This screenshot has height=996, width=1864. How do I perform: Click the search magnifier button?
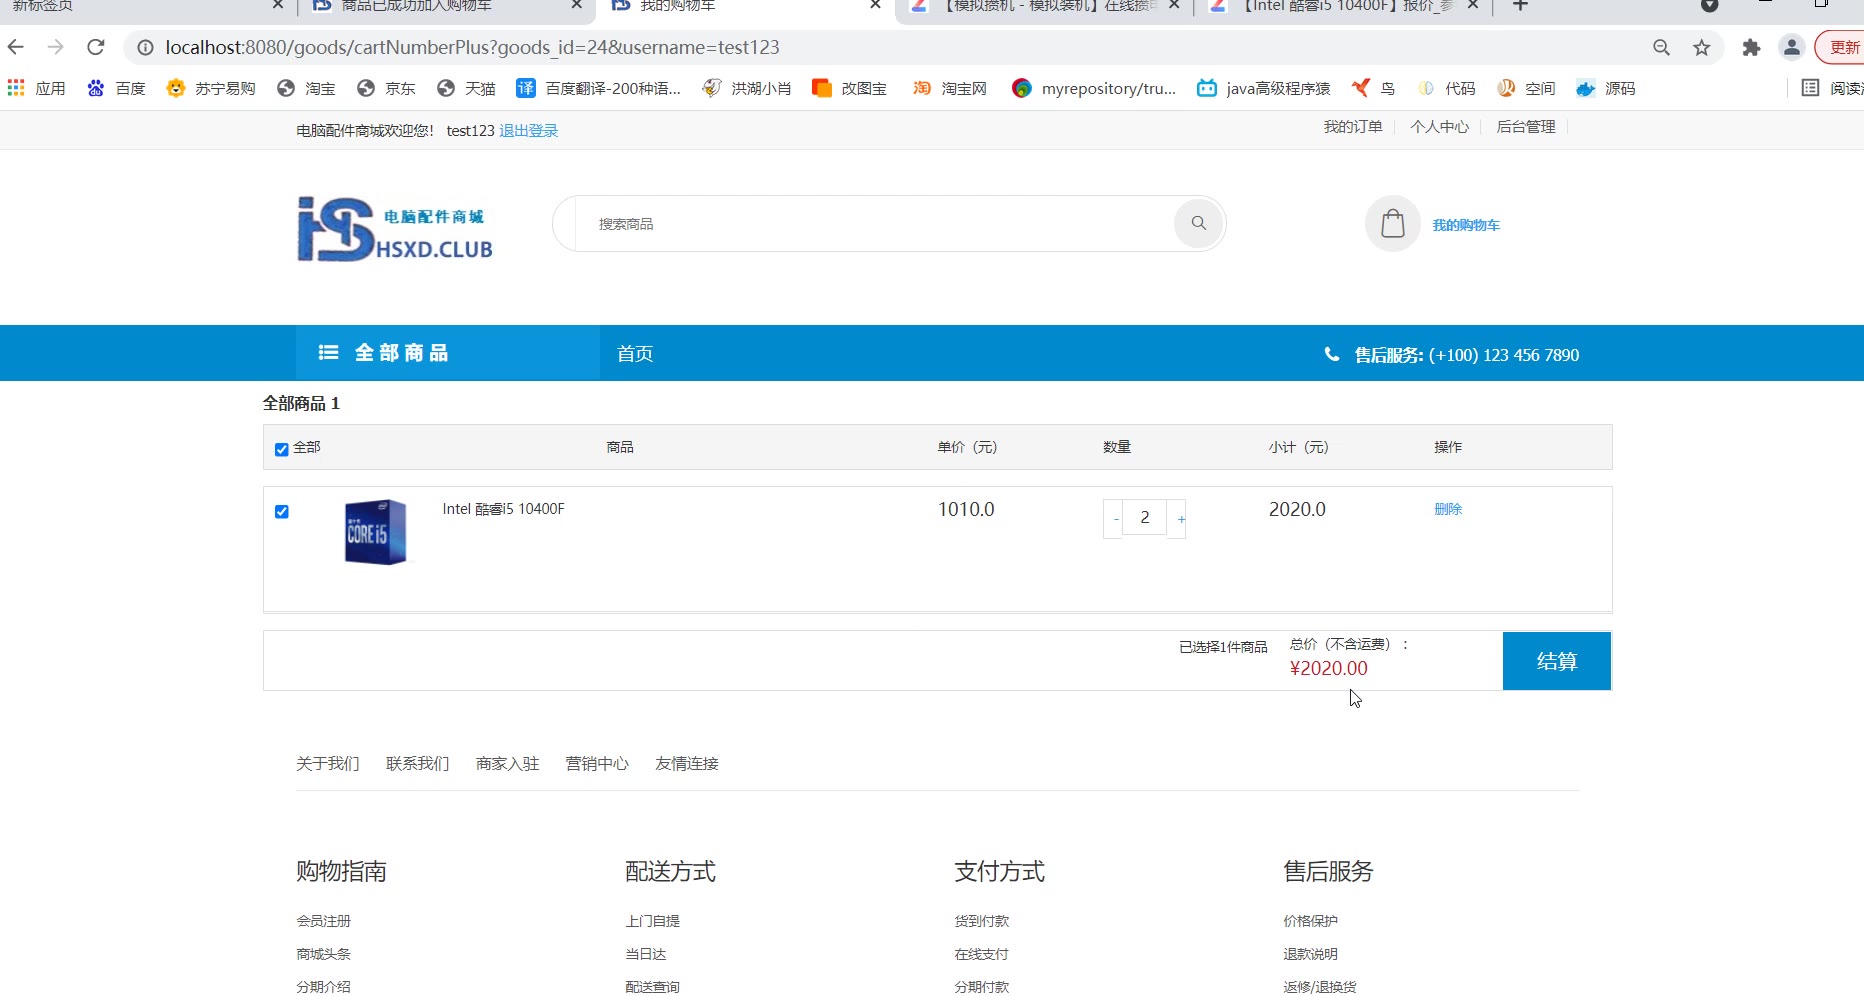coord(1198,223)
